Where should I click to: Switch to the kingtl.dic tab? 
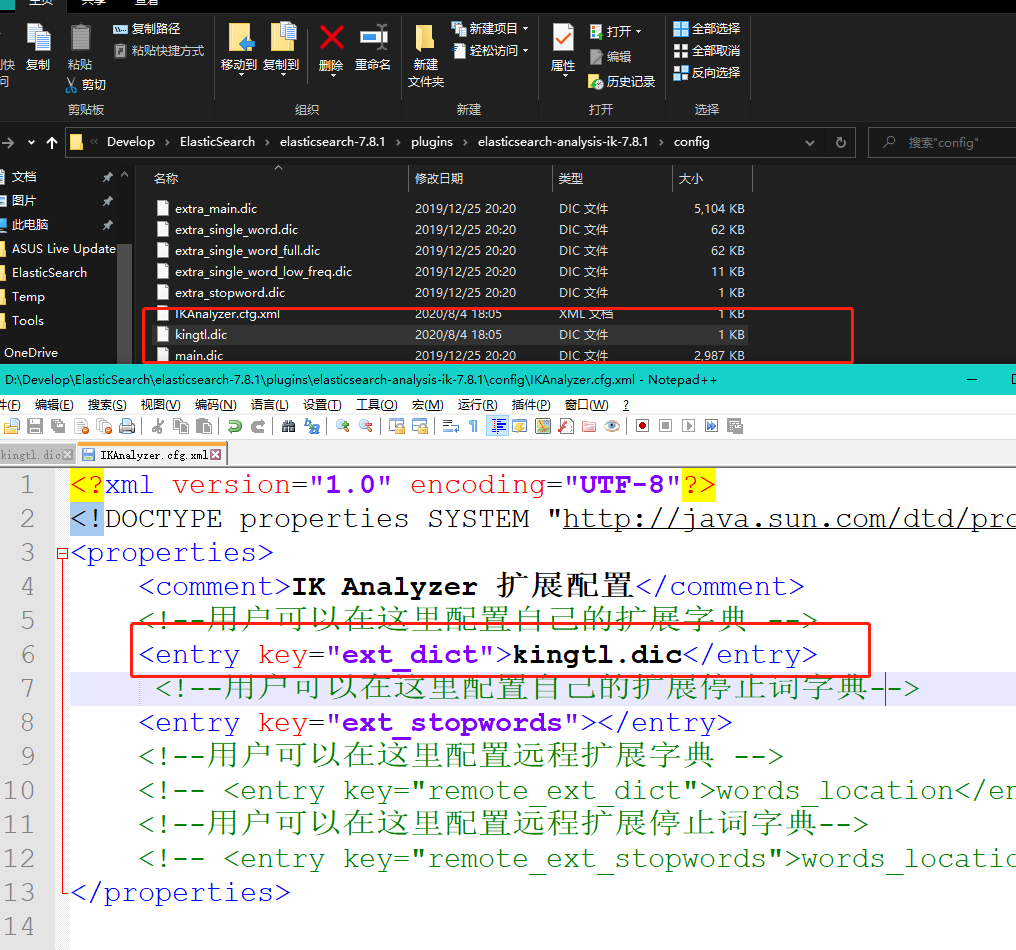tap(32, 454)
